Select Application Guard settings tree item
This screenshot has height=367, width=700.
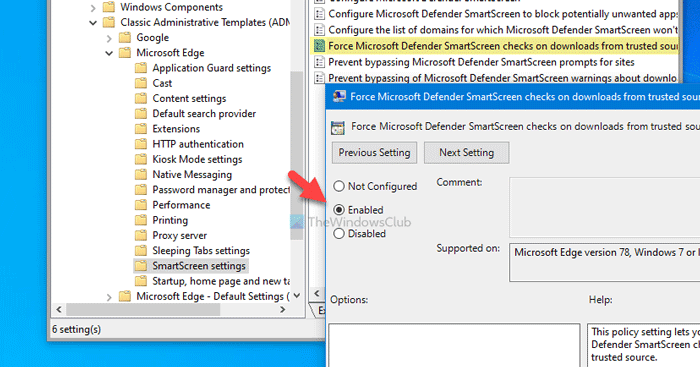click(x=212, y=68)
